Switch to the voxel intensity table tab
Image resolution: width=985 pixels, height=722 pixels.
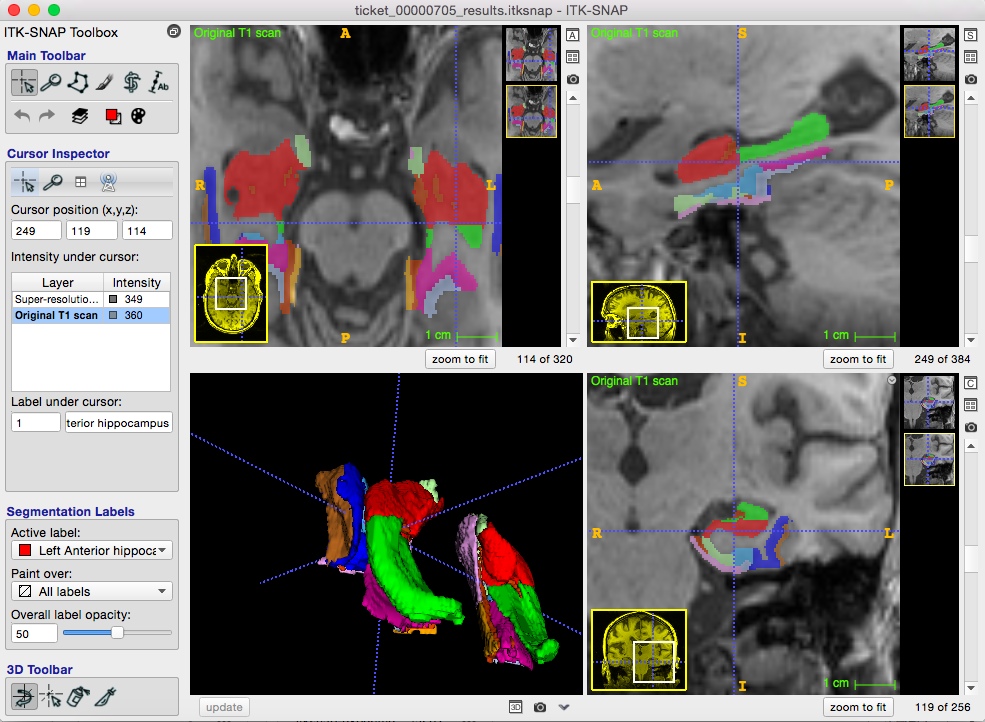[x=80, y=182]
